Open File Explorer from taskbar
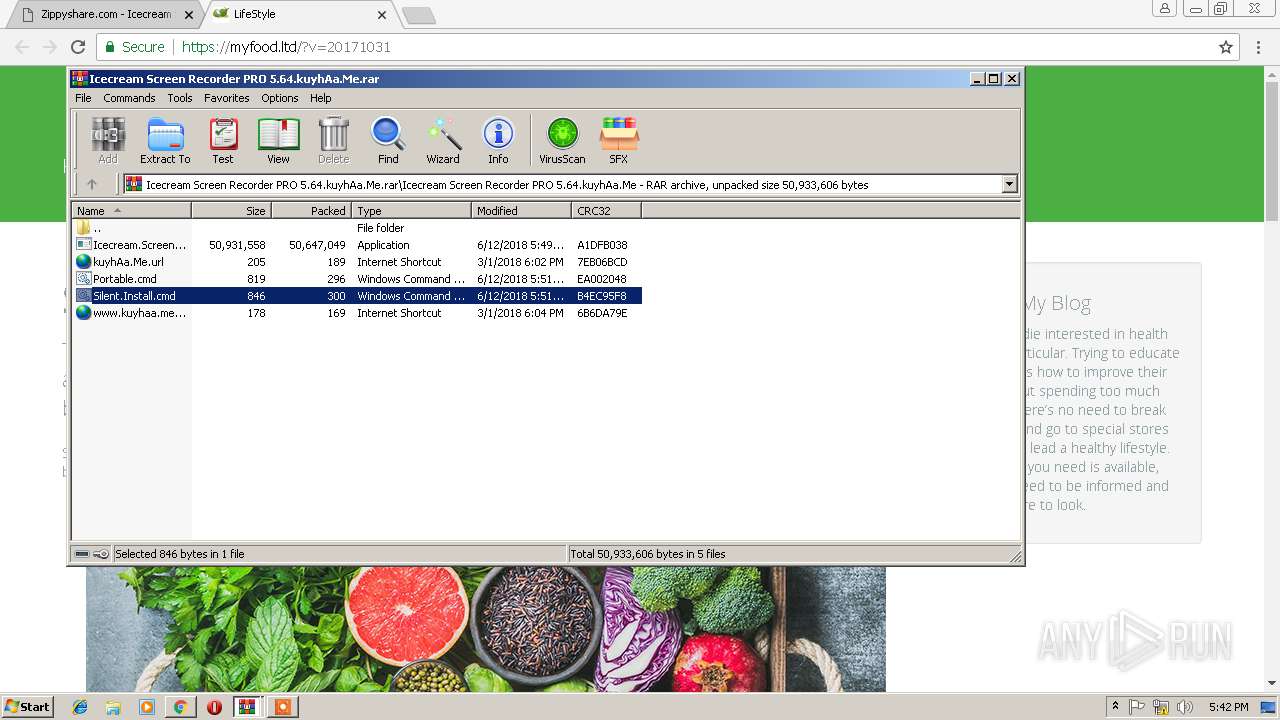1280x720 pixels. tap(113, 707)
